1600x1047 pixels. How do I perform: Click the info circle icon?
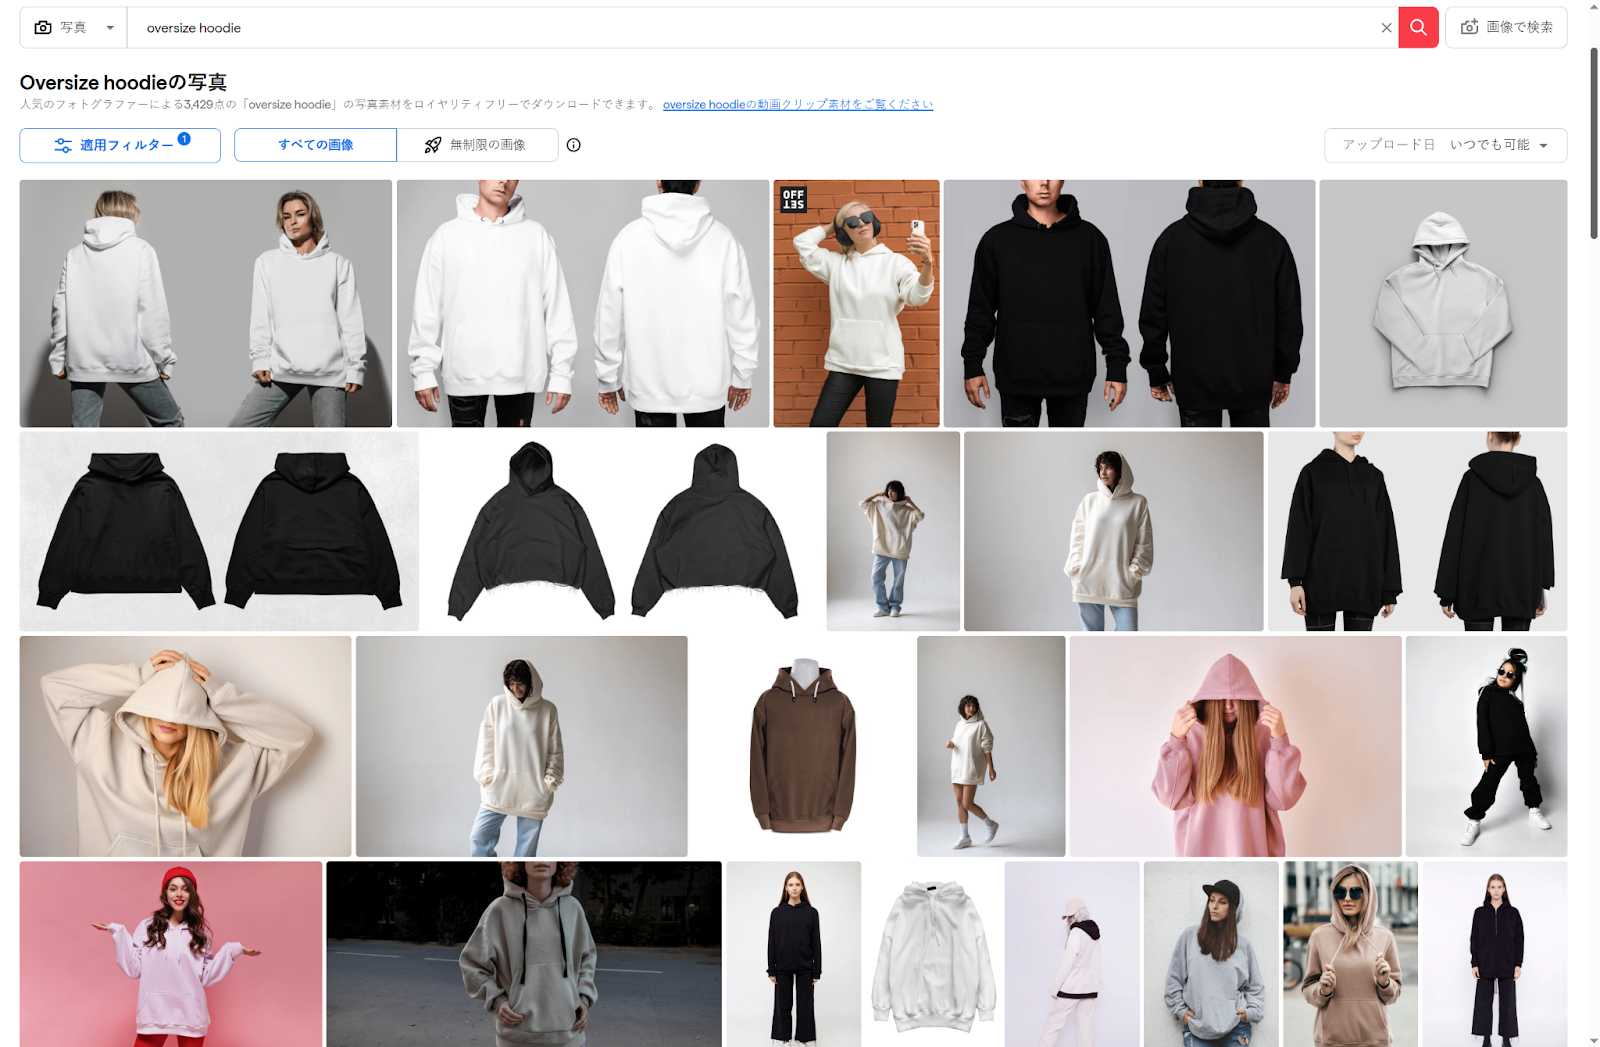click(x=574, y=145)
